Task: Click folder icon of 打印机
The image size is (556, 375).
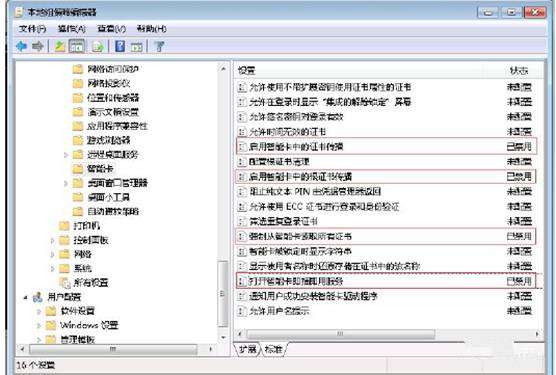Action: (x=64, y=225)
